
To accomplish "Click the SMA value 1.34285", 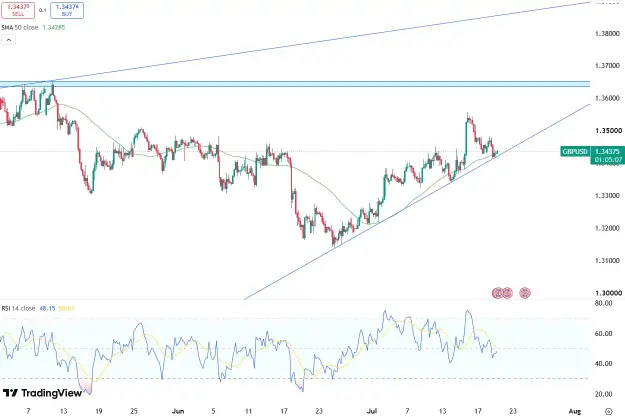I will click(x=54, y=28).
